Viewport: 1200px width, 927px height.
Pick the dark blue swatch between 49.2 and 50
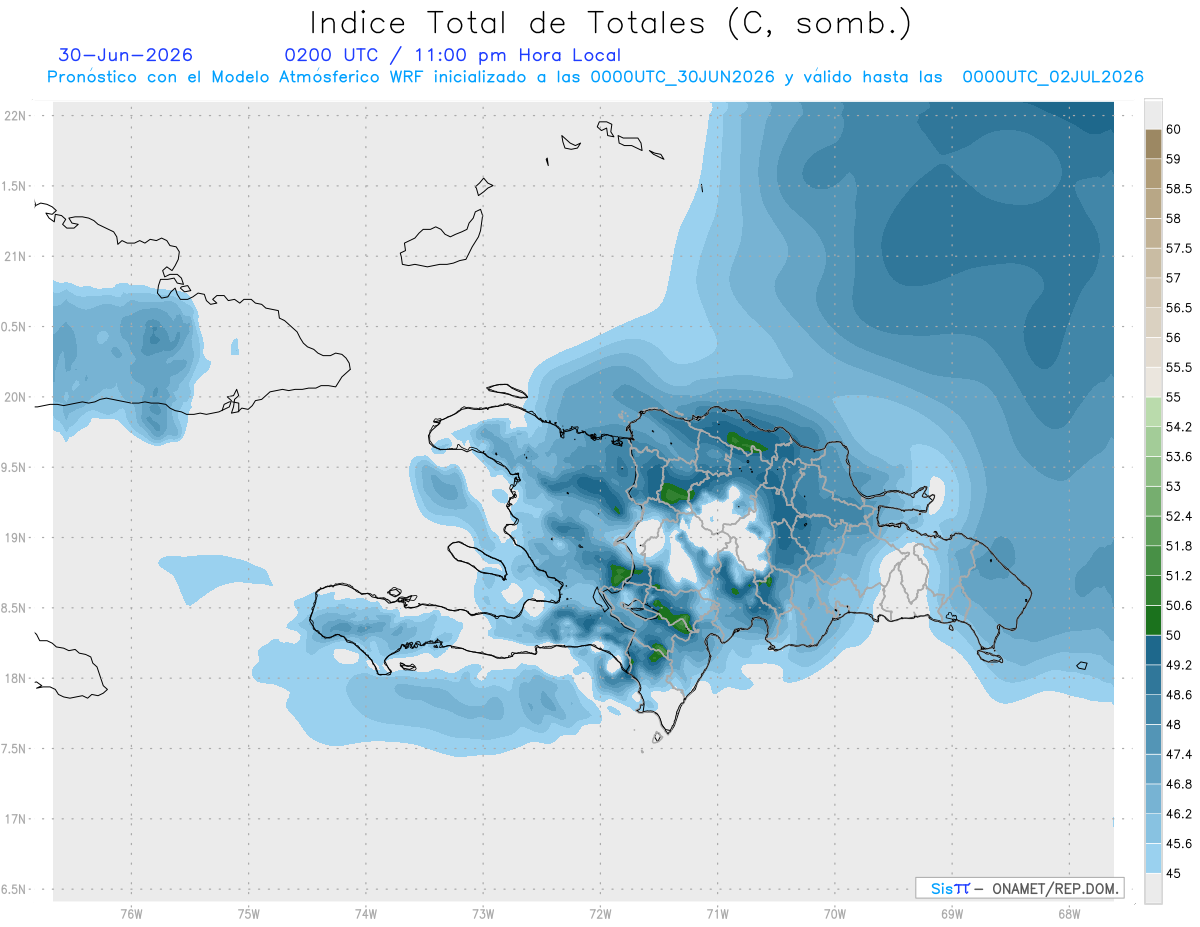(1153, 650)
